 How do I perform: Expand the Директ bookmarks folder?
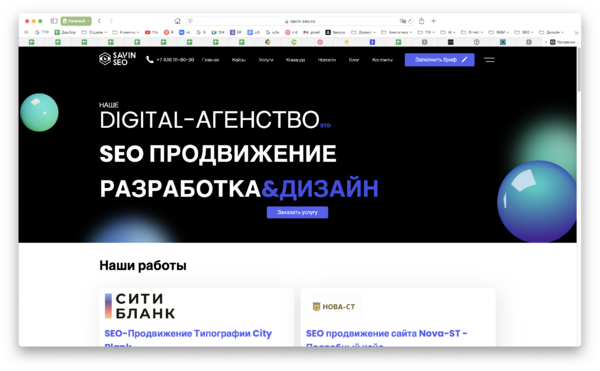point(364,32)
